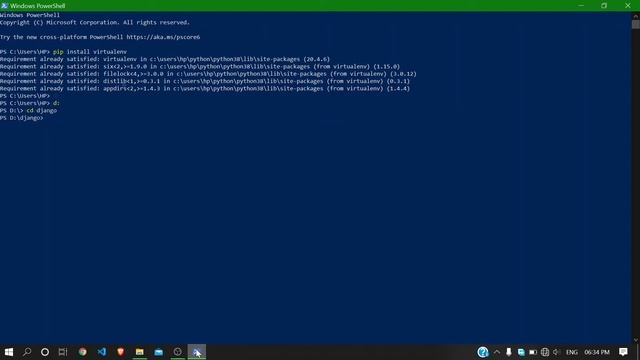Open the blue devices tray icon
This screenshot has height=360, width=640.
click(x=521, y=352)
